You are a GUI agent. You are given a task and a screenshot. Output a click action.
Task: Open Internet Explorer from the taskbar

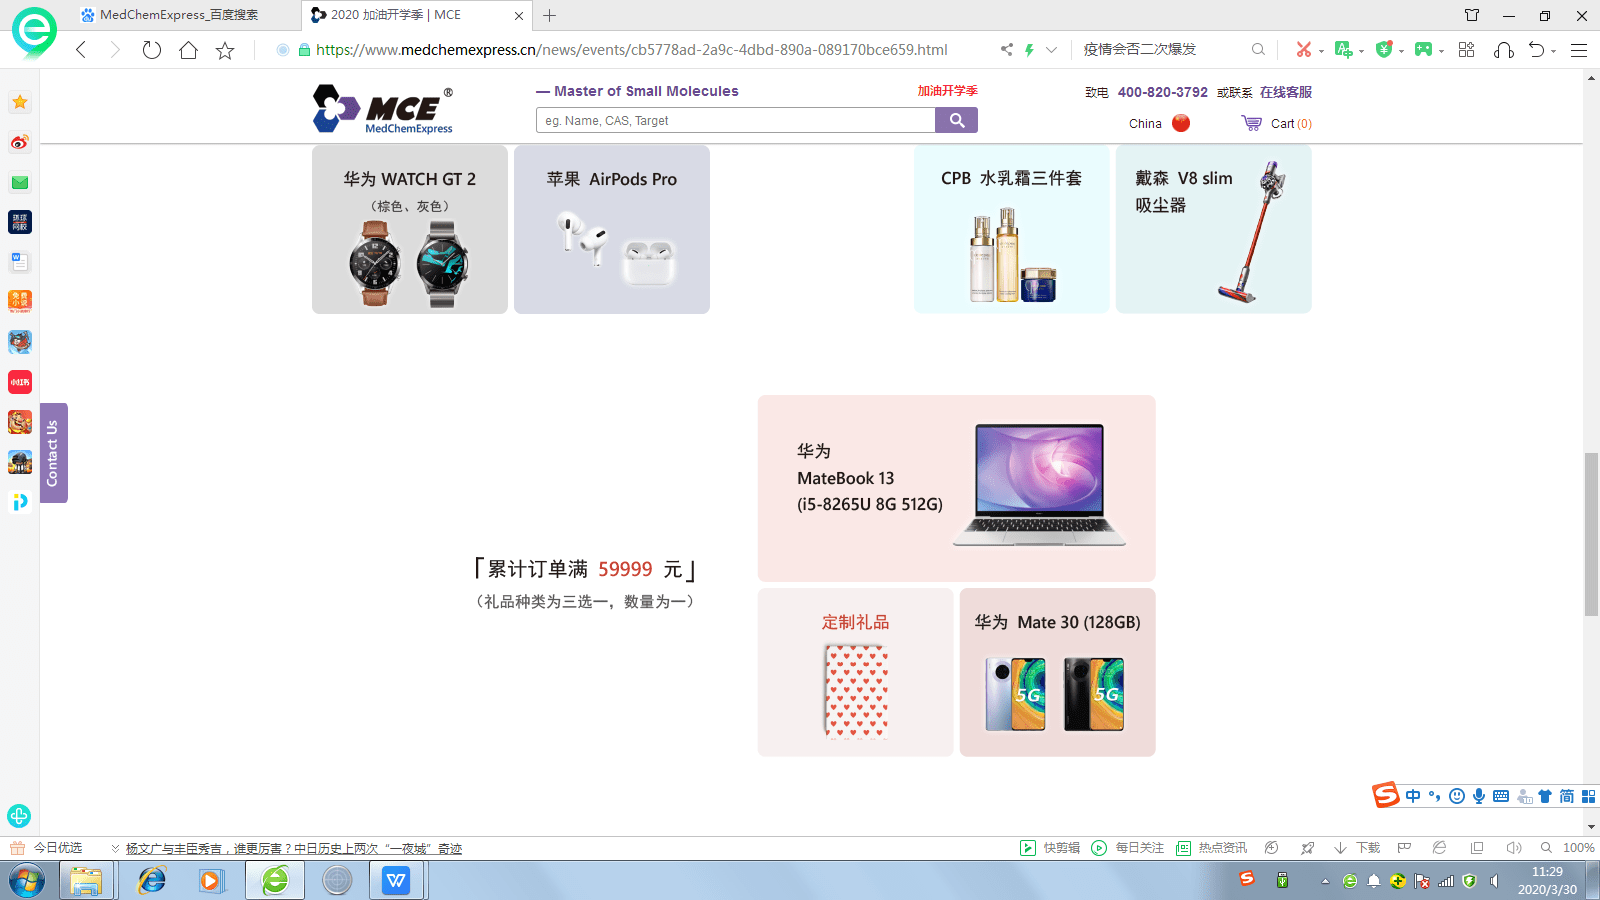pos(152,881)
